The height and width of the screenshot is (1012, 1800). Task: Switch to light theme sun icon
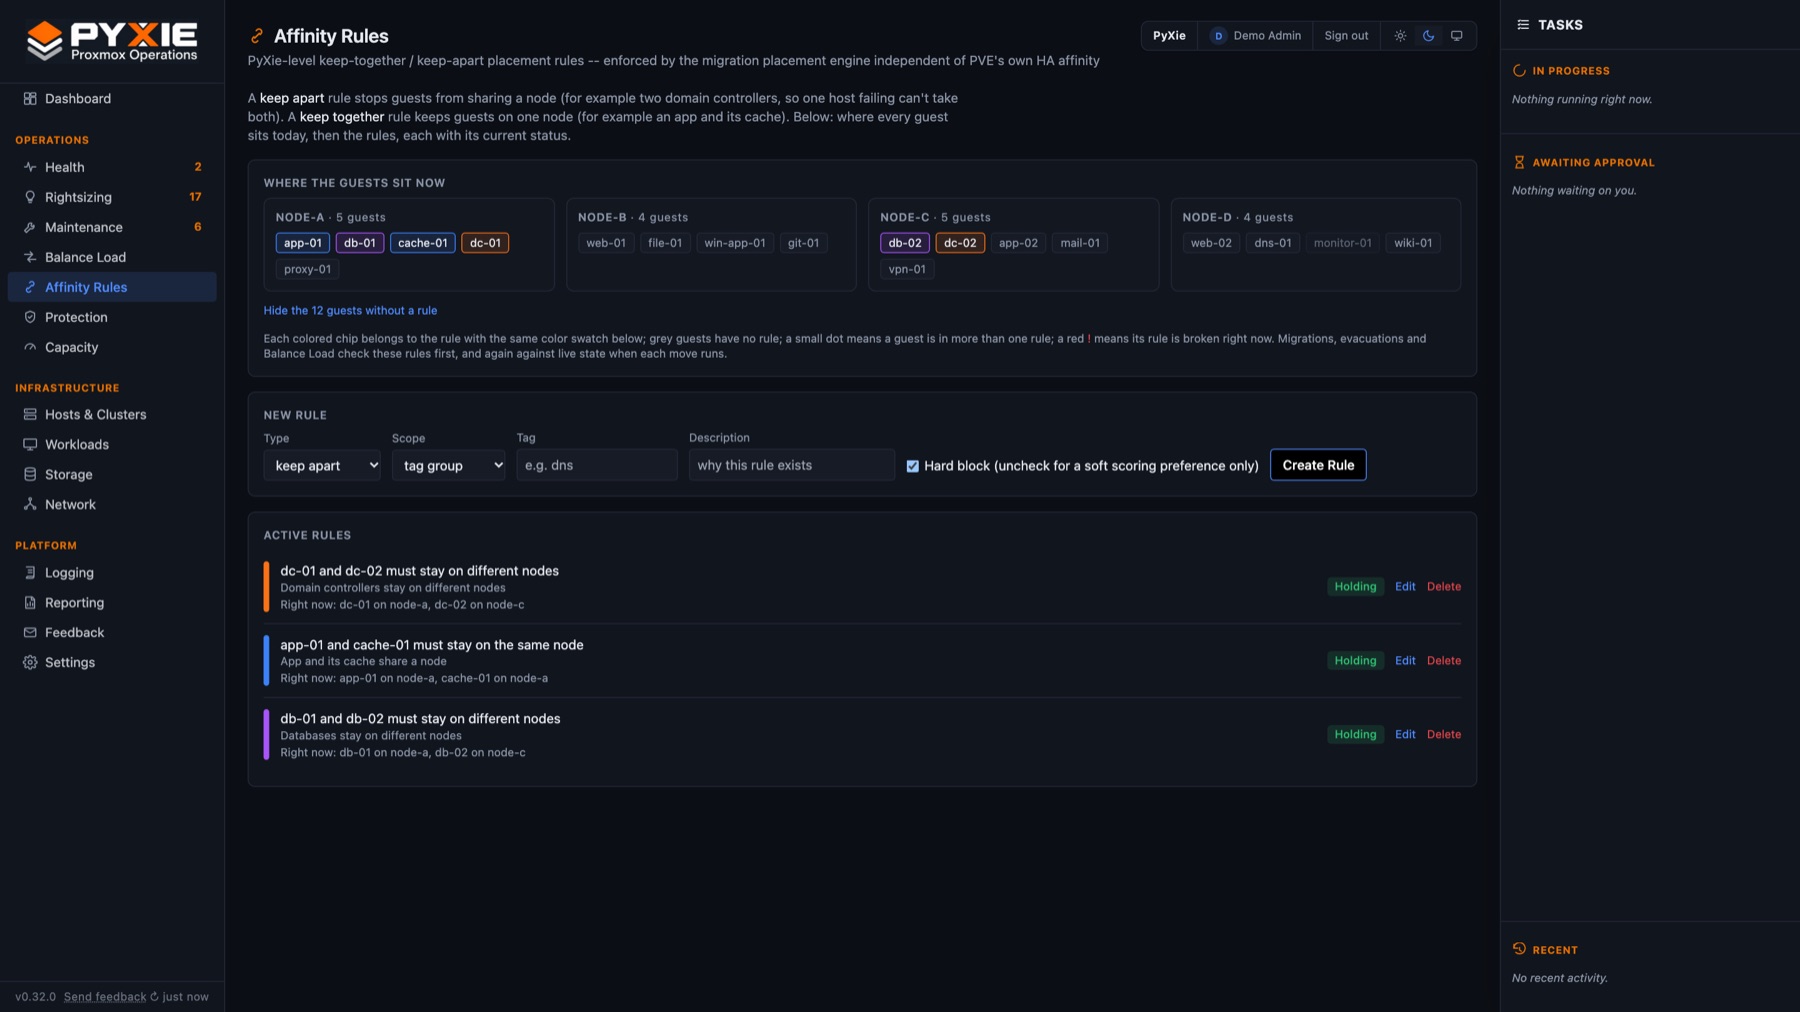(1400, 36)
